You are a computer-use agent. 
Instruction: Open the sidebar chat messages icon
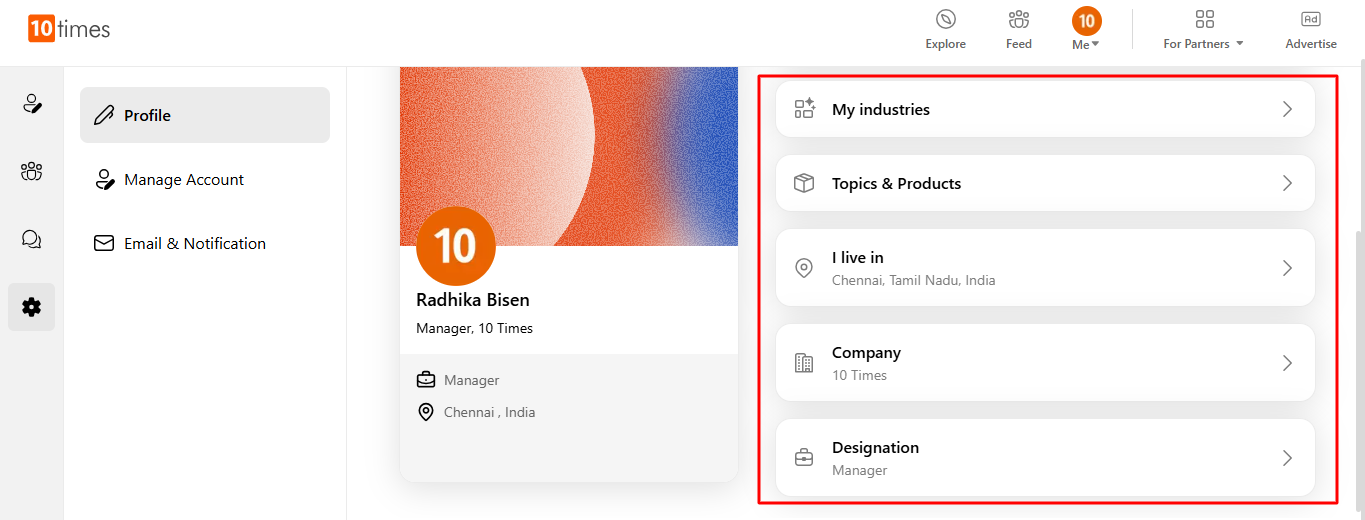[x=31, y=239]
